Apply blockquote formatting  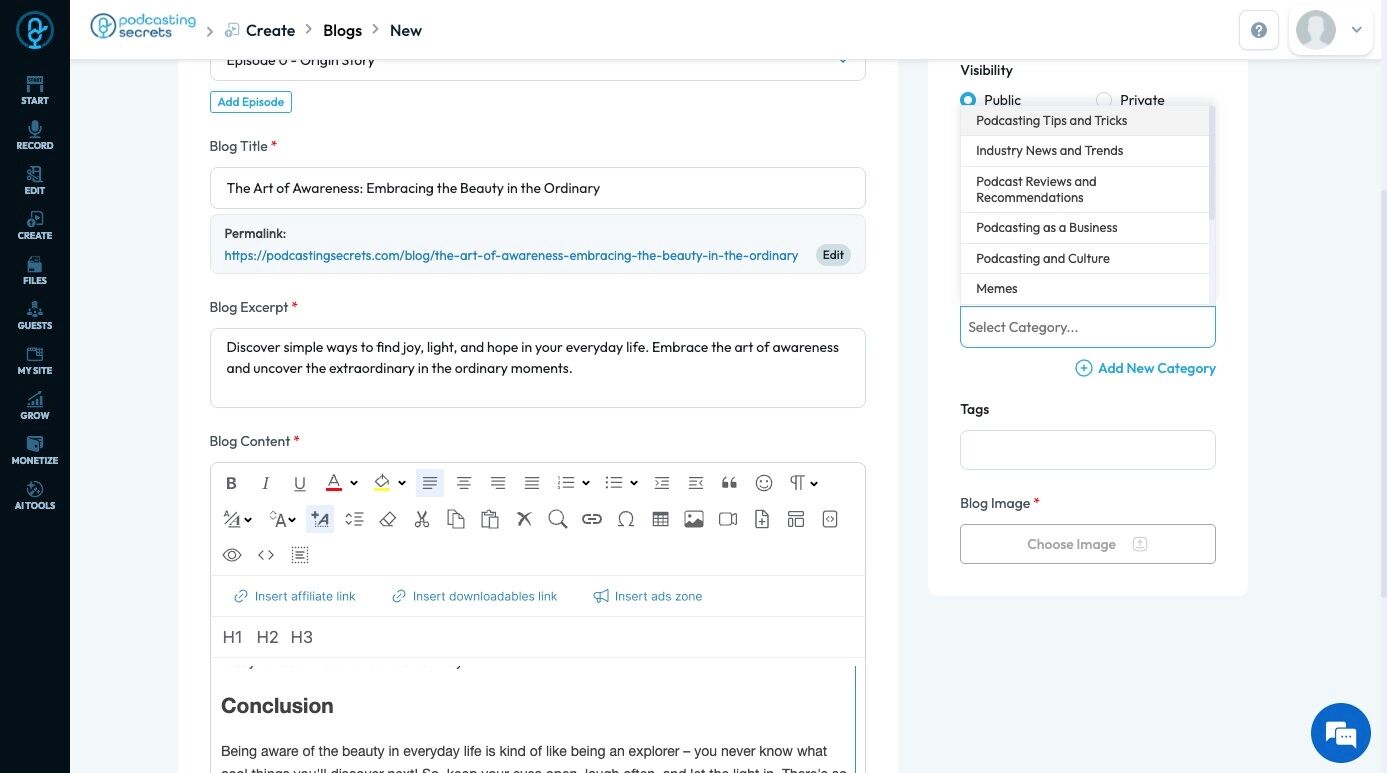[730, 483]
